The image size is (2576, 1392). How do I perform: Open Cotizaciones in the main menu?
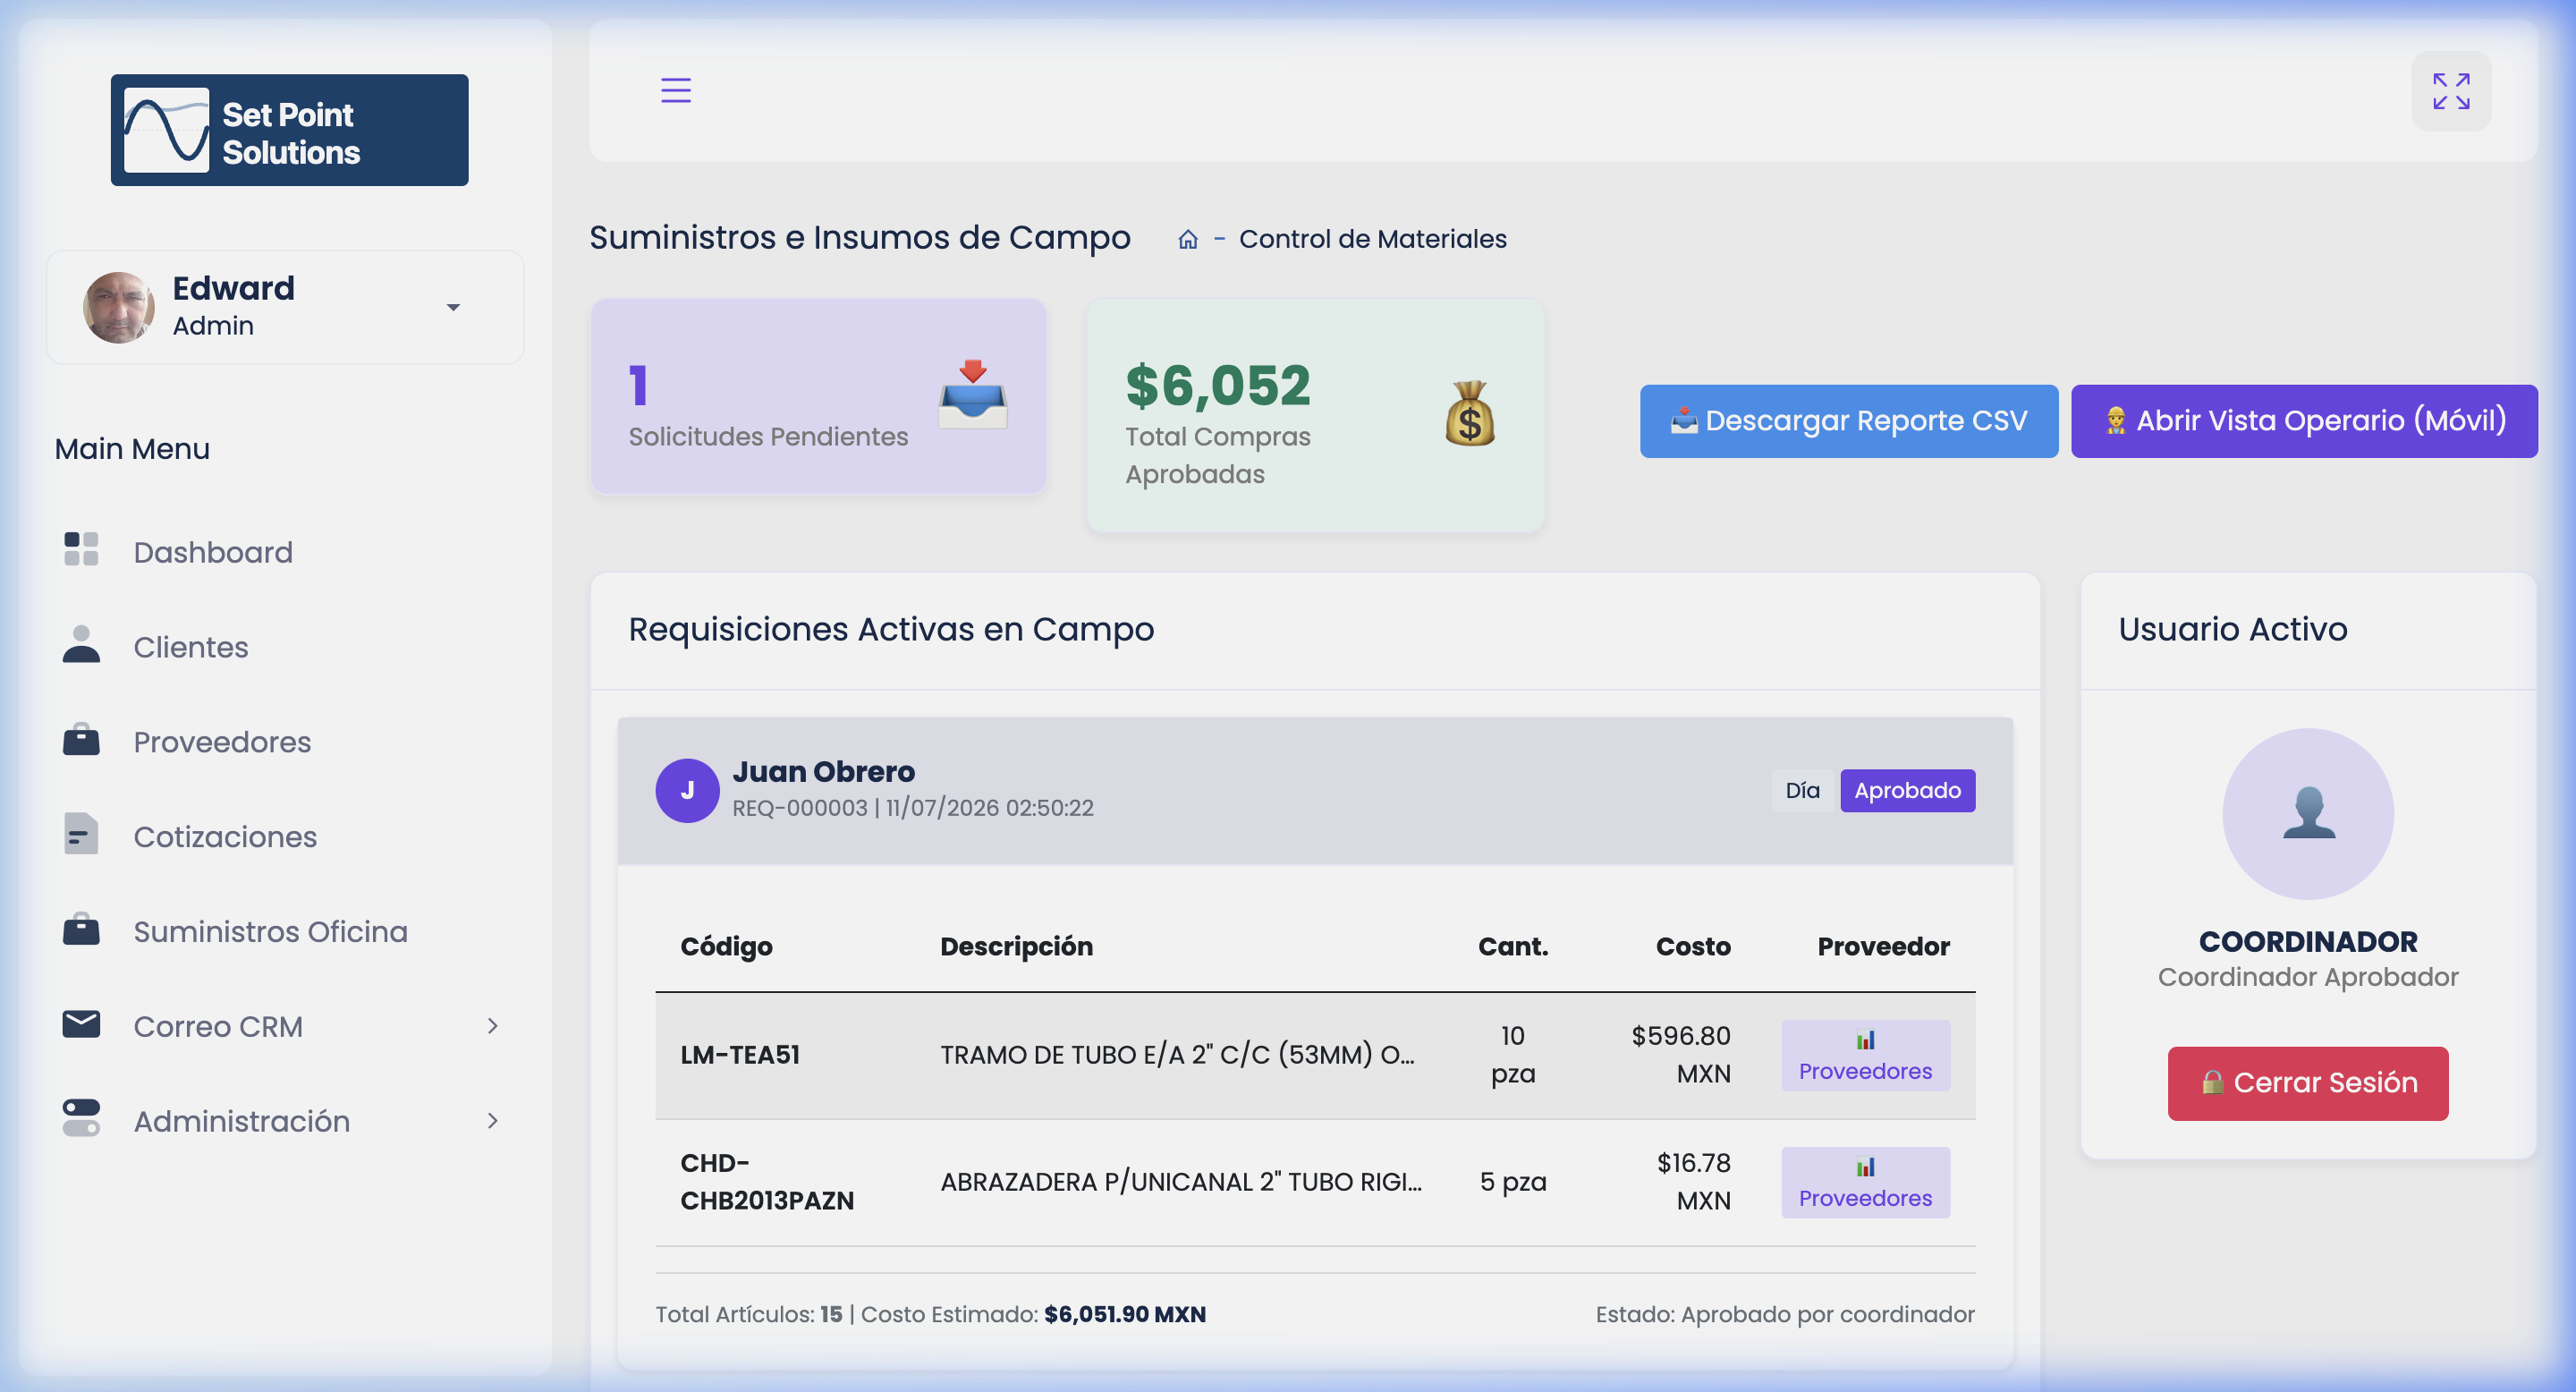[225, 837]
